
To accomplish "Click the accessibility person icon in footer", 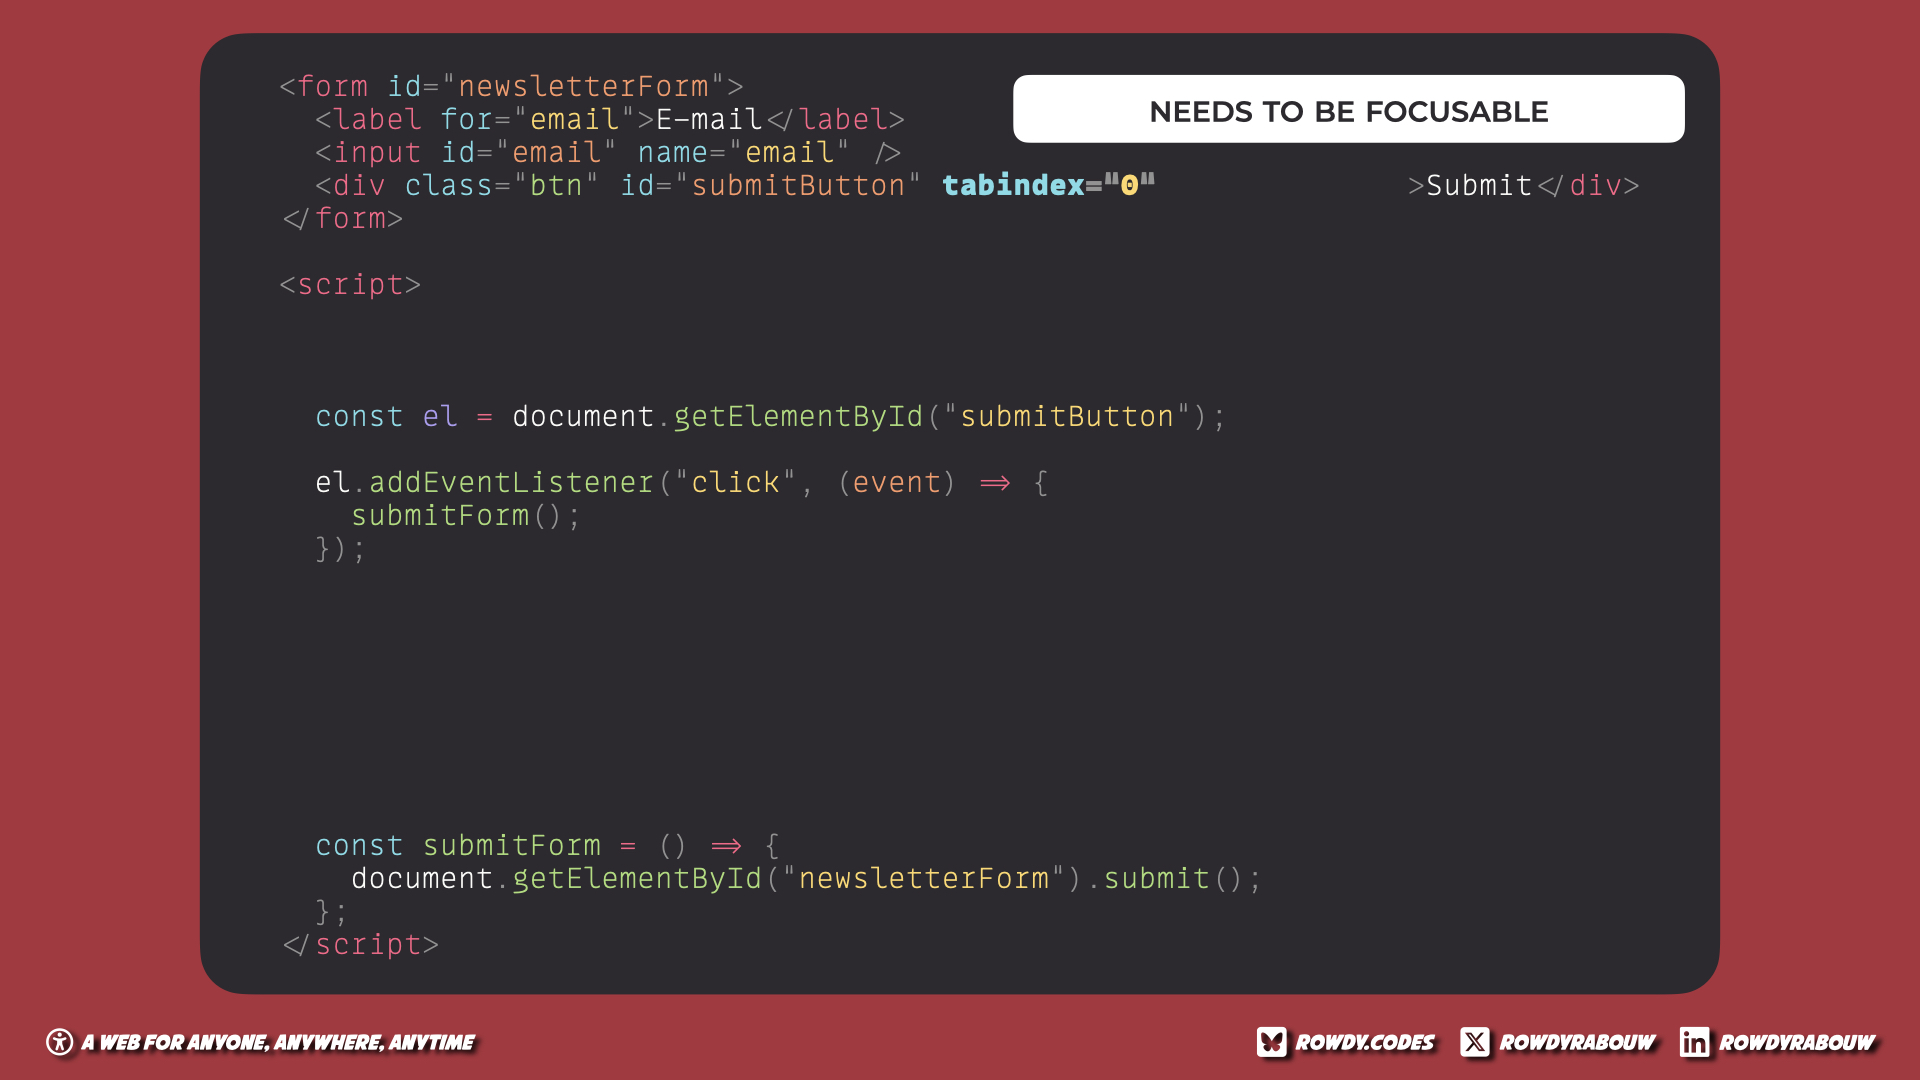I will (x=60, y=1042).
